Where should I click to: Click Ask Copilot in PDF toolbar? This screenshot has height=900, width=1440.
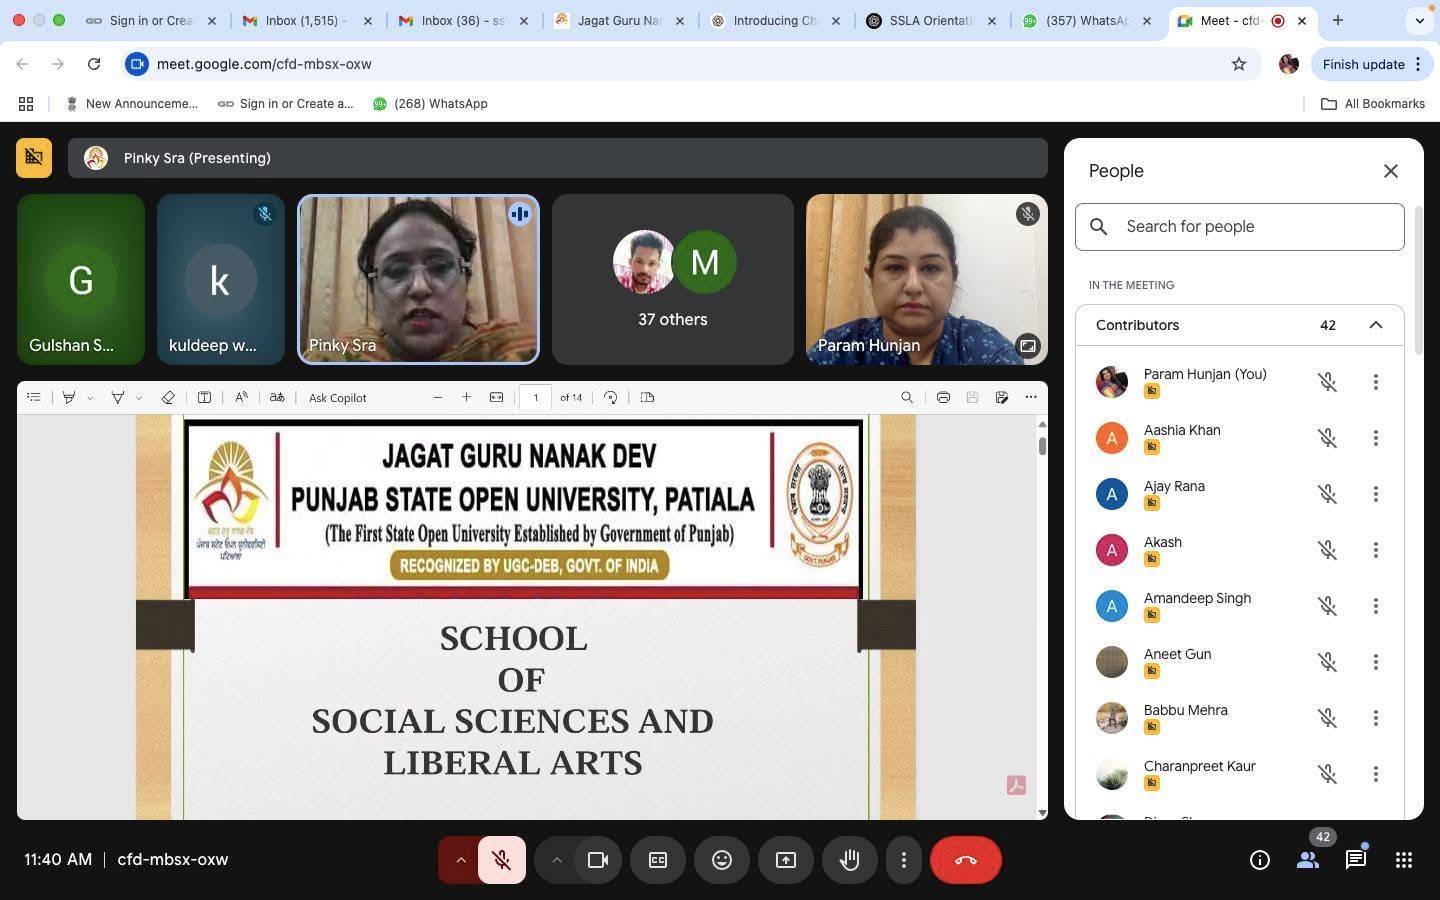338,397
